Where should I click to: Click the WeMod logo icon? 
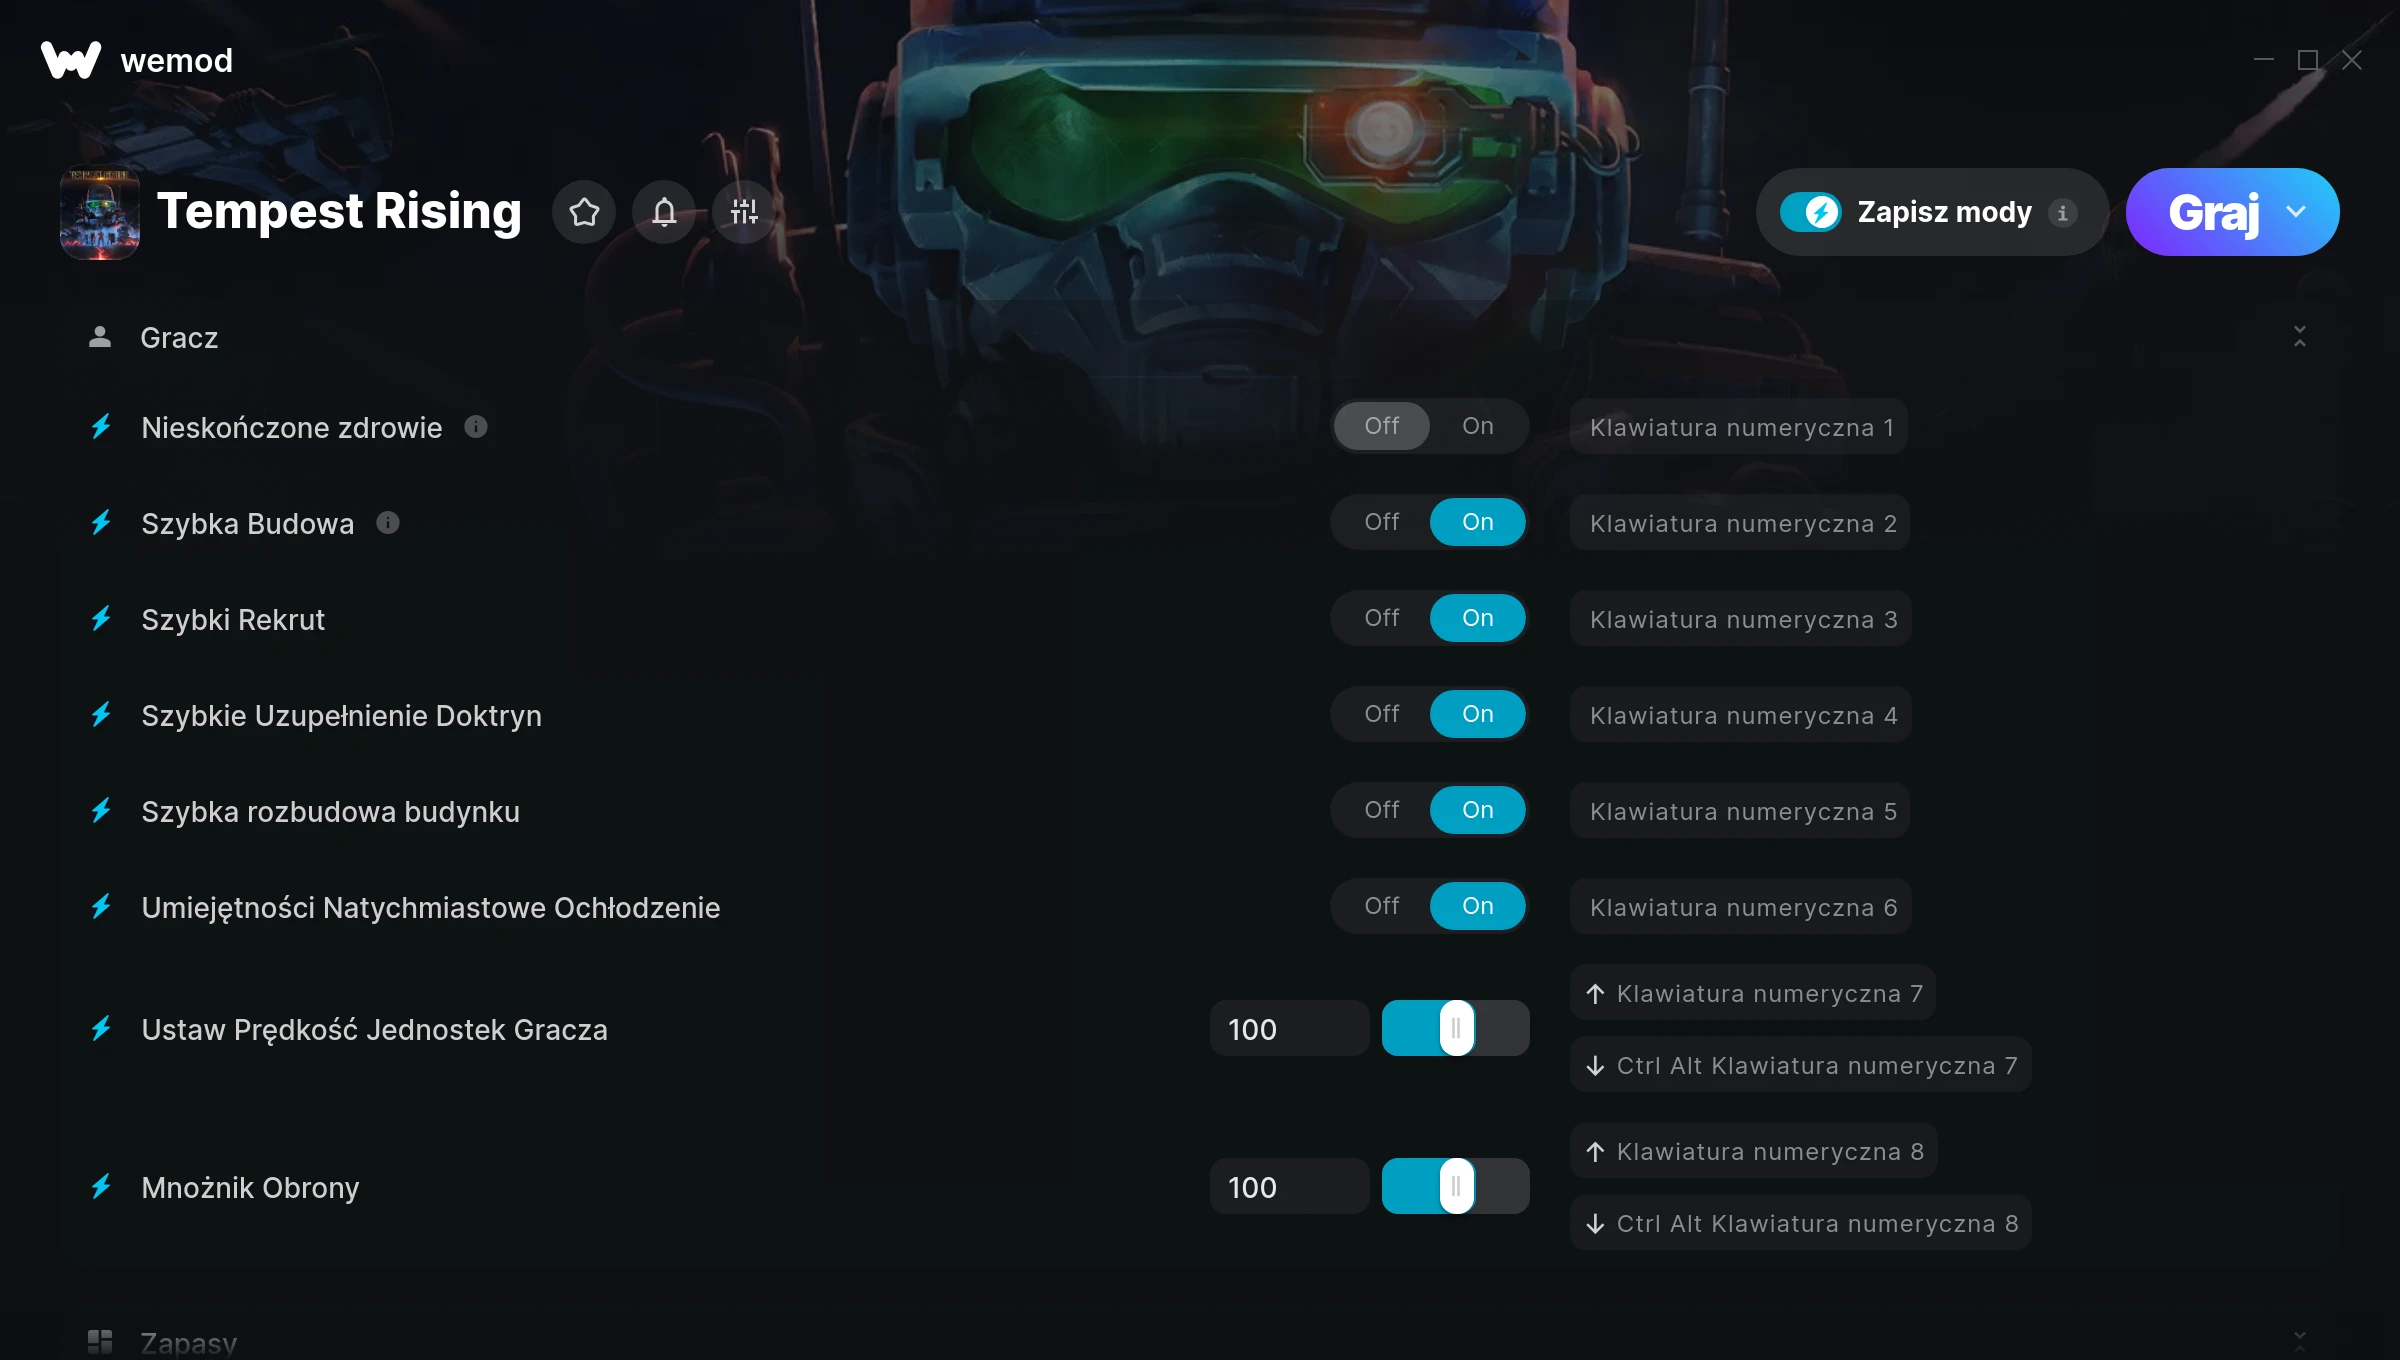tap(71, 60)
